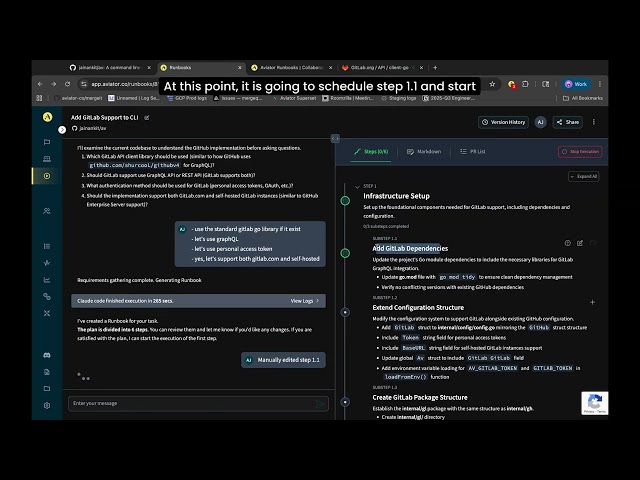Switch to the GitLab.org client-go browser tab
This screenshot has width=640, height=480.
point(382,67)
